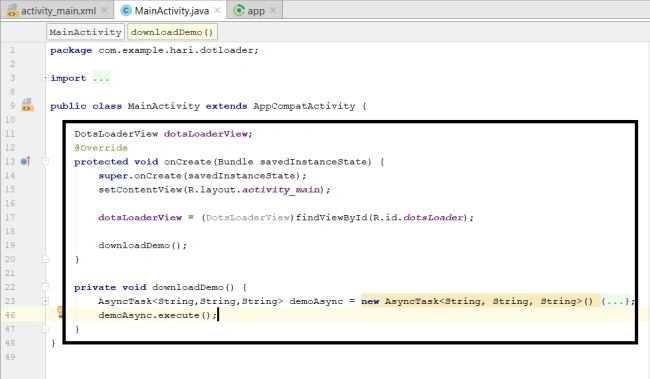Open the app tab
Screen dimensions: 650x379
256,11
